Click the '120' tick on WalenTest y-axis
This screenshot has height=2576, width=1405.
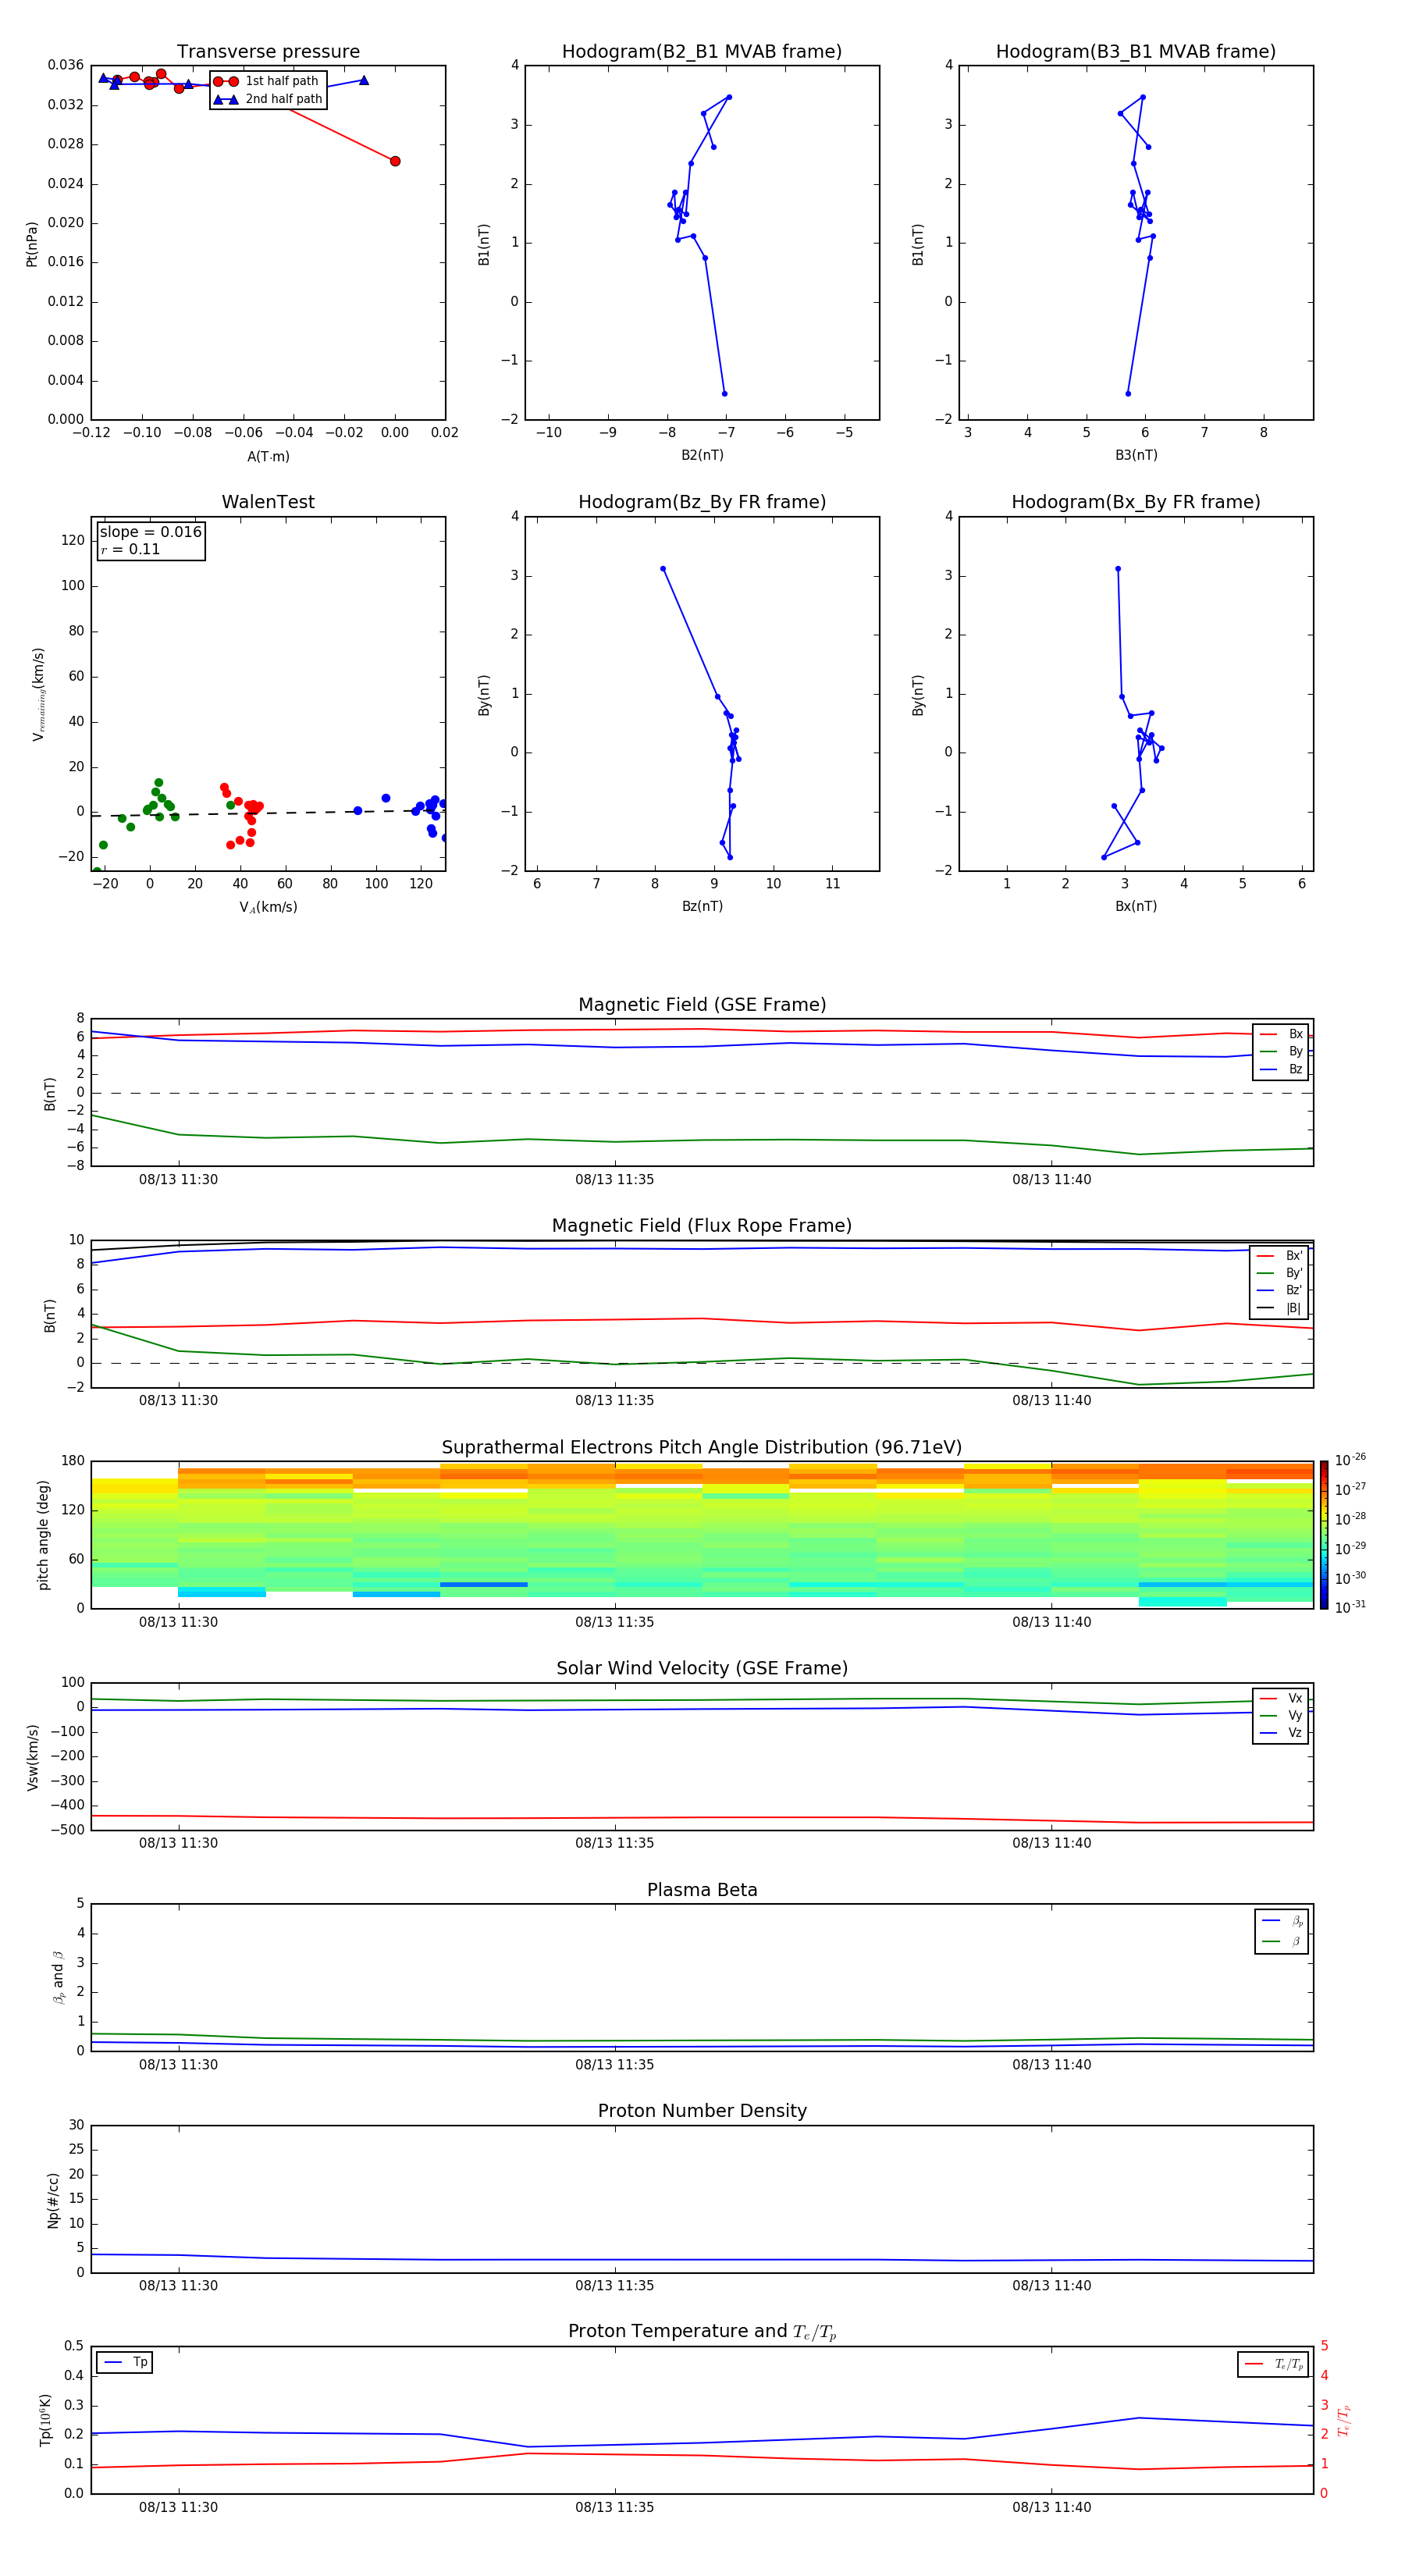click(x=73, y=540)
